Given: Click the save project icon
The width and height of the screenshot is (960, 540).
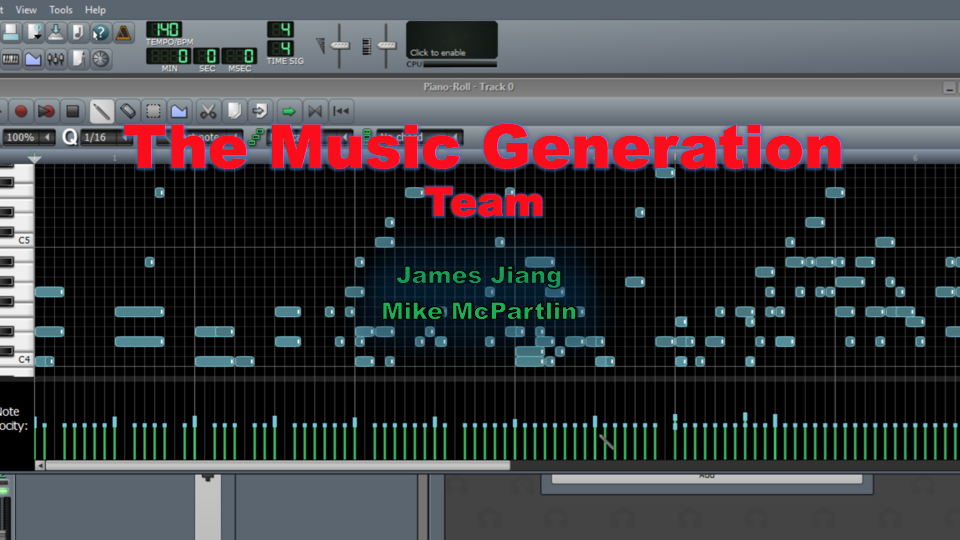Looking at the screenshot, I should tap(10, 32).
